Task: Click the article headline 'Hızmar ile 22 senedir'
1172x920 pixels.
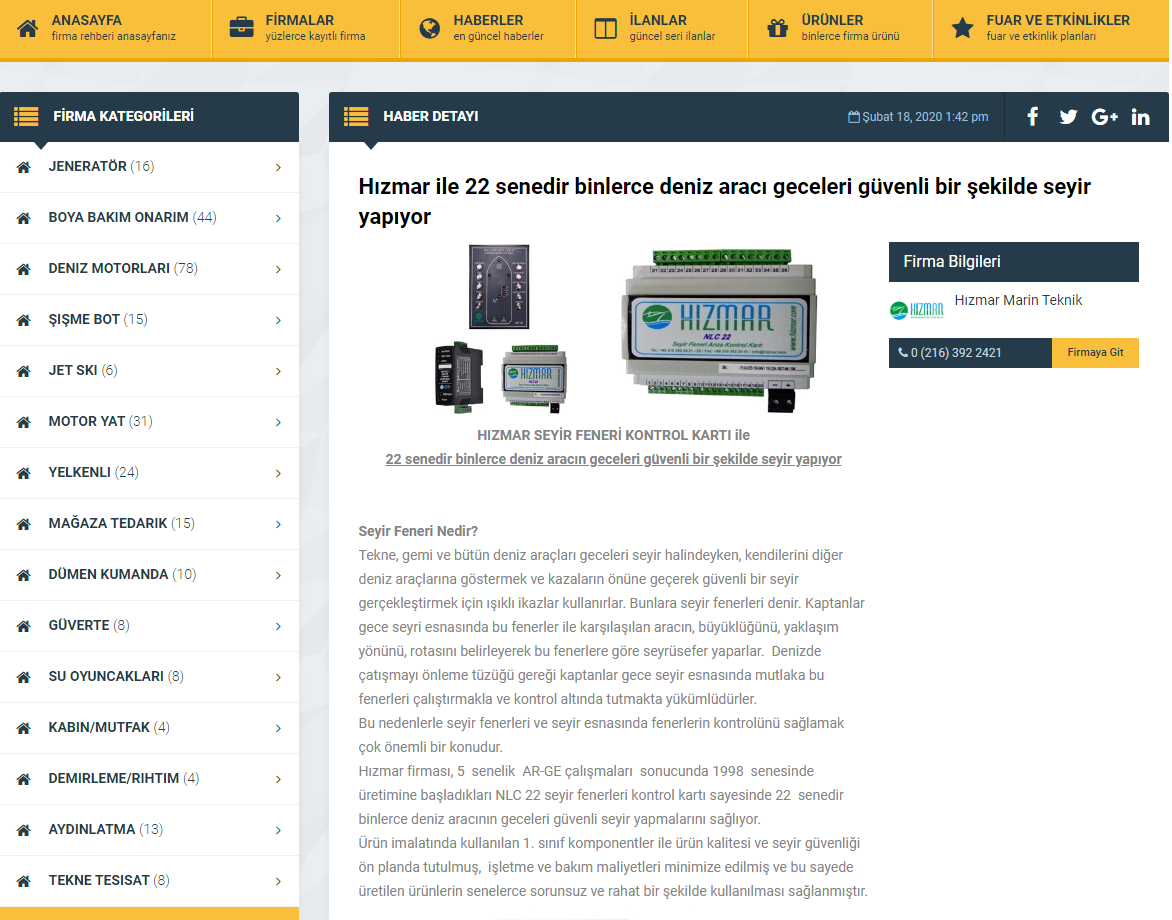Action: (x=724, y=201)
